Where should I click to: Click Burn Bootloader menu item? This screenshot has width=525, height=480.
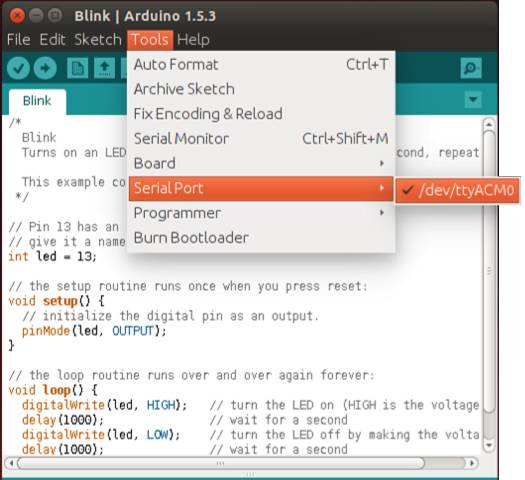click(261, 238)
